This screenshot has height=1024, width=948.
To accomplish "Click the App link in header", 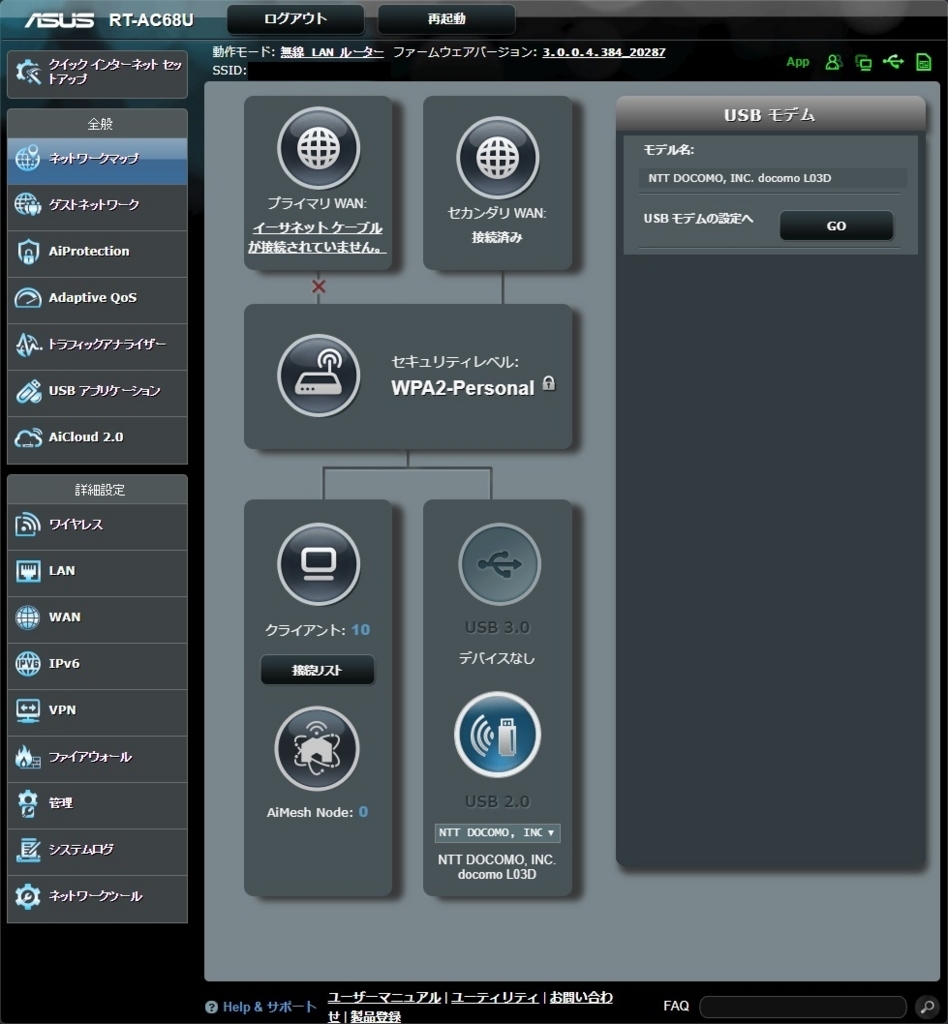I will [x=798, y=62].
